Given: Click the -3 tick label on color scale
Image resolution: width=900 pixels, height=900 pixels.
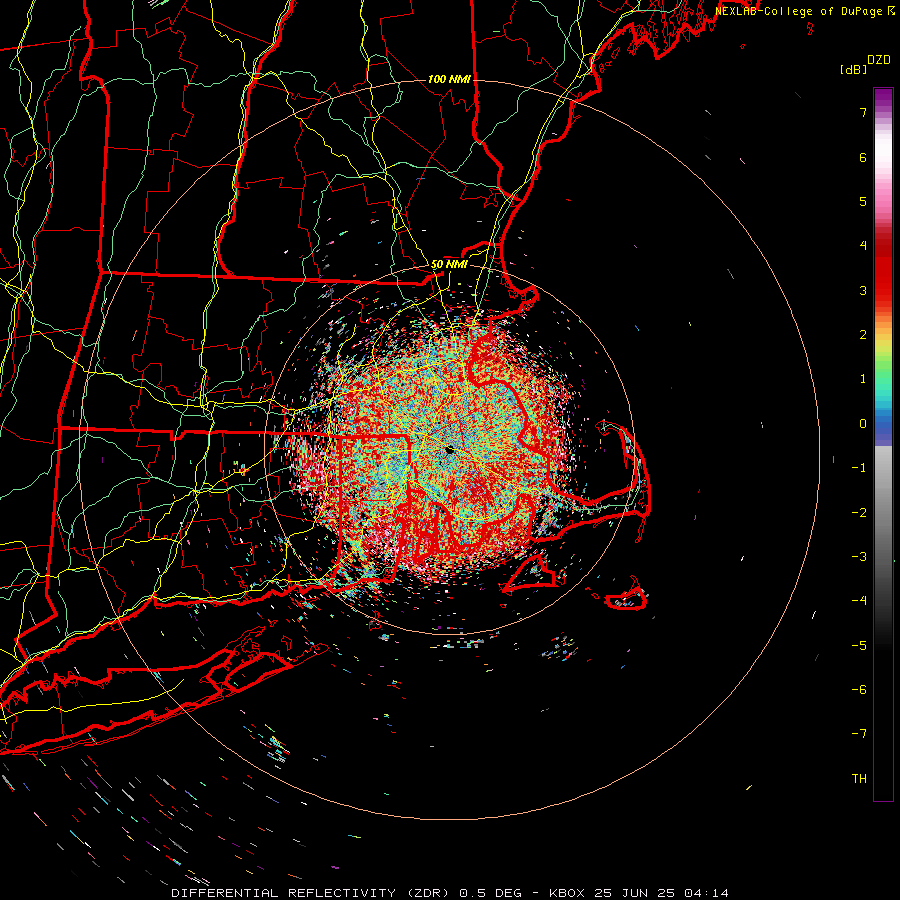Looking at the screenshot, I should point(859,557).
